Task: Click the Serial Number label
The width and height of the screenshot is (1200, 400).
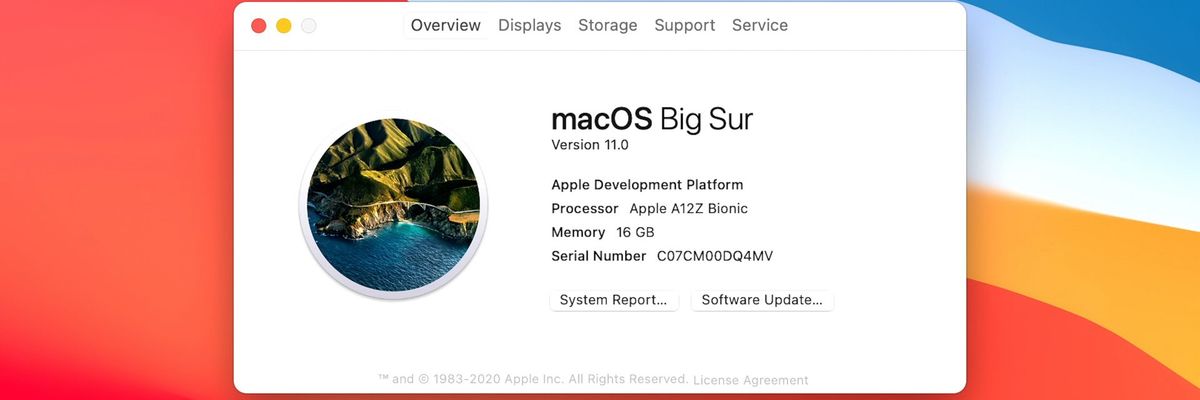Action: point(599,256)
